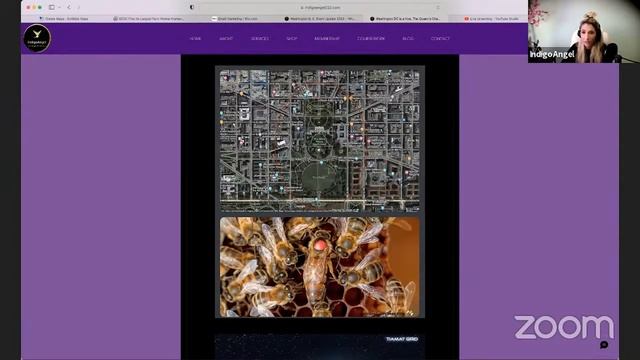Click the Safari address bar

(x=320, y=7)
